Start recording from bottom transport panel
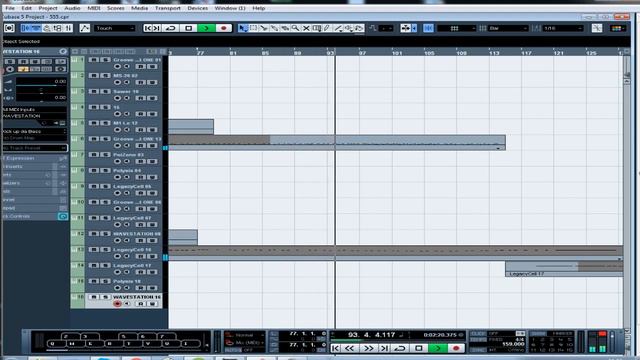640x360 pixels. [x=456, y=348]
